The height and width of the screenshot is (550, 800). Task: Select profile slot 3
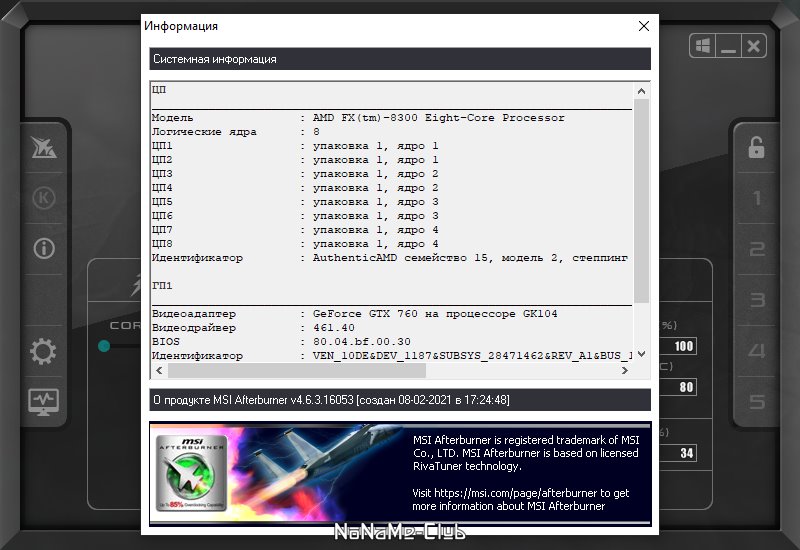(757, 299)
